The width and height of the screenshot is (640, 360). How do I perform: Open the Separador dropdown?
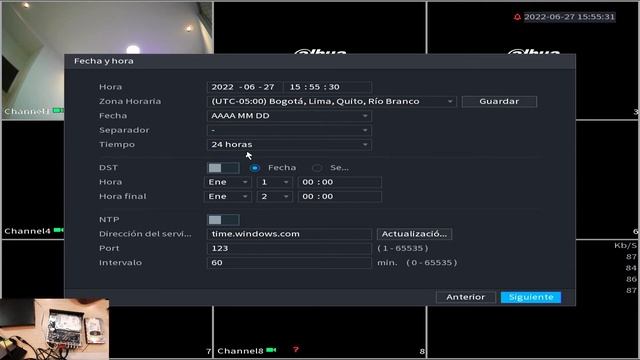pos(289,130)
